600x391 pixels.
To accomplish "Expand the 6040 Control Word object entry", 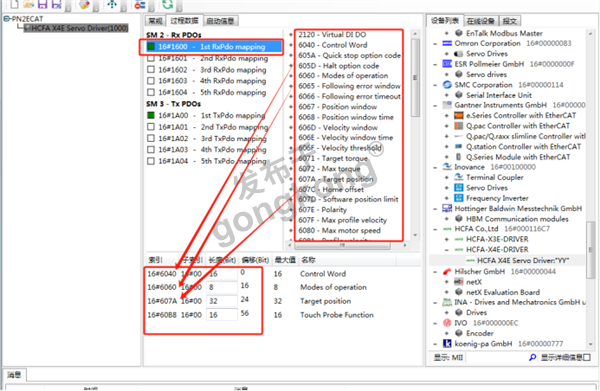I will tap(291, 45).
